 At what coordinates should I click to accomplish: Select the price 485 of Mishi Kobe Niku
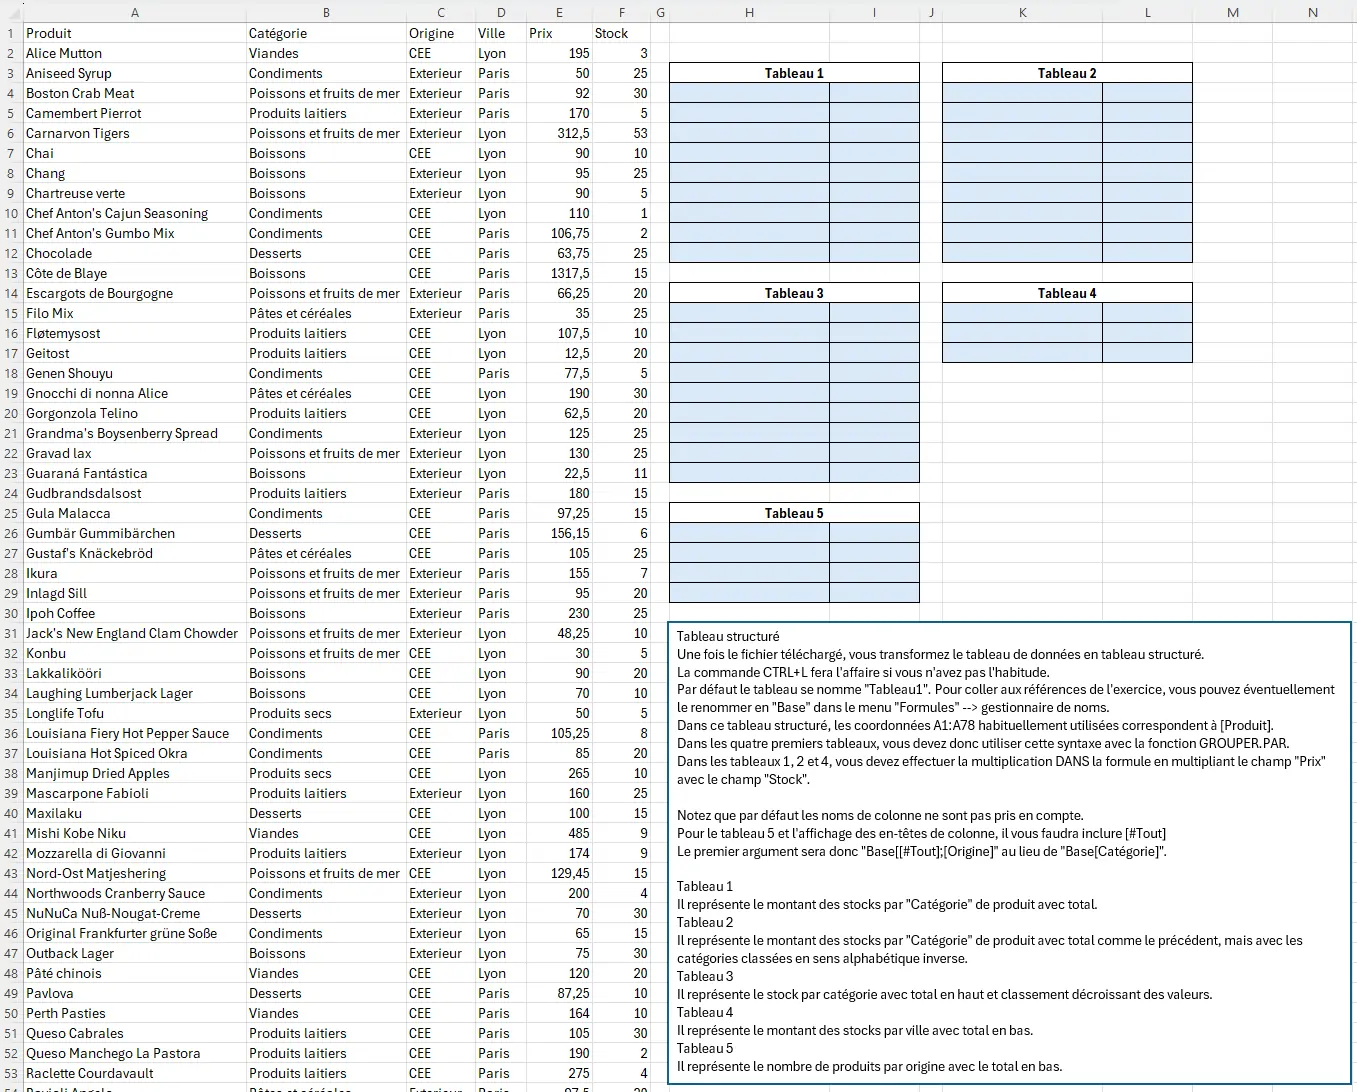coord(559,833)
